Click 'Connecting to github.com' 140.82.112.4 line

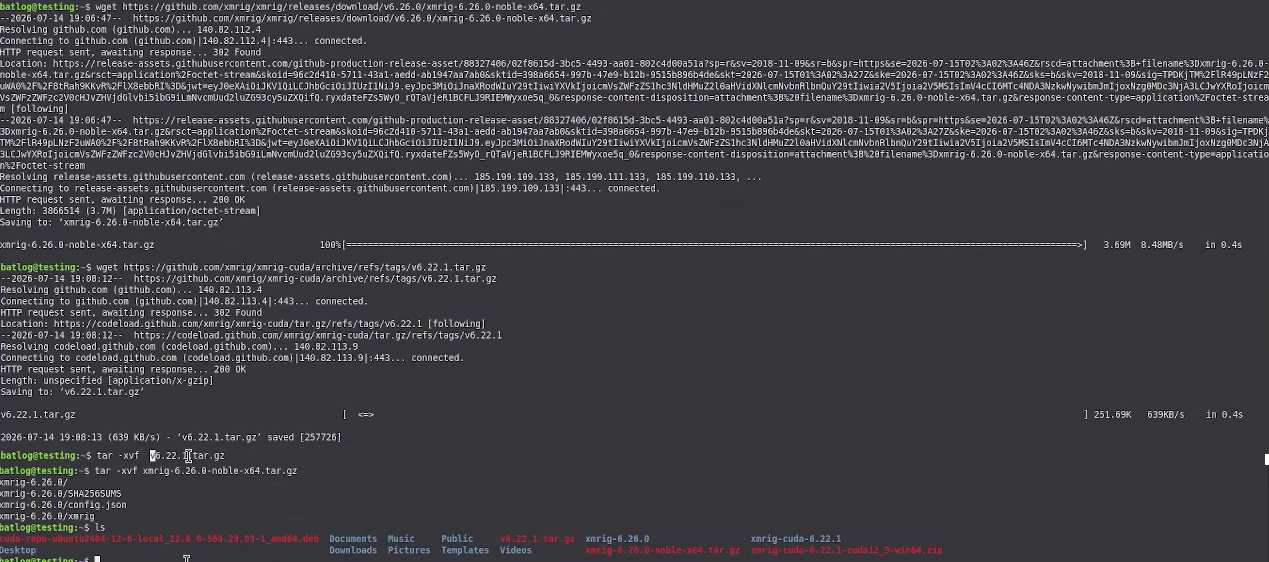coord(183,41)
